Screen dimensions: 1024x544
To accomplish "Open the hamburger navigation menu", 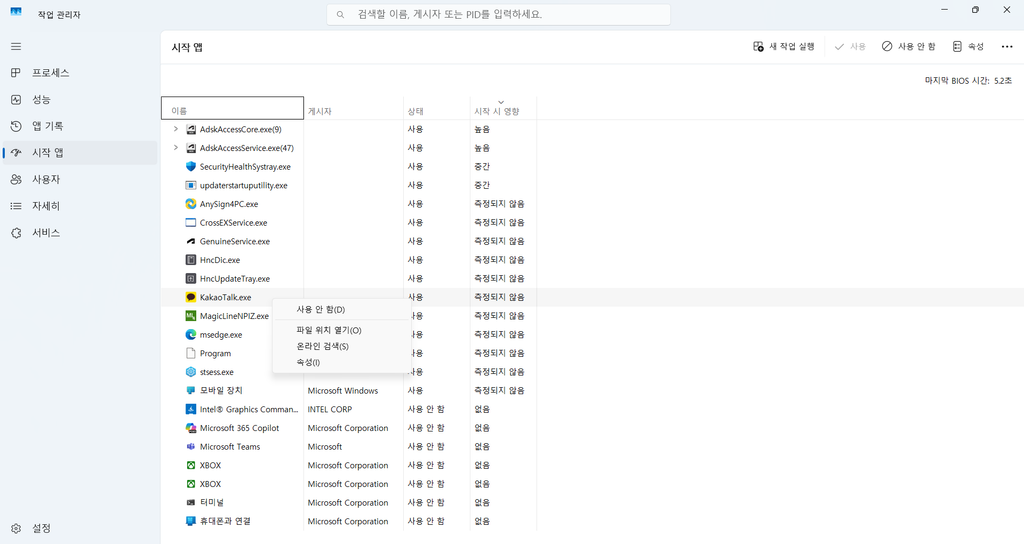I will pyautogui.click(x=16, y=46).
